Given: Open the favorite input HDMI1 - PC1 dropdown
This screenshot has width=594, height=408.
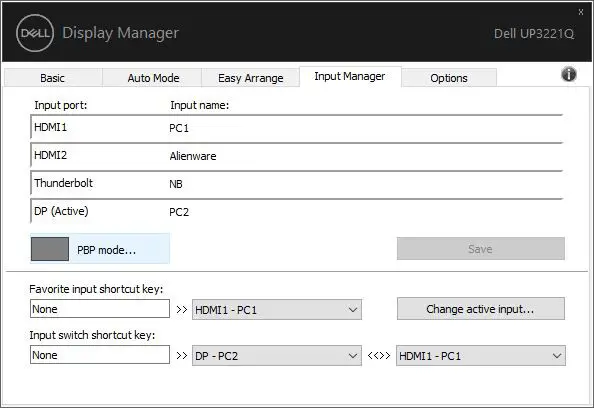Looking at the screenshot, I should pyautogui.click(x=277, y=310).
